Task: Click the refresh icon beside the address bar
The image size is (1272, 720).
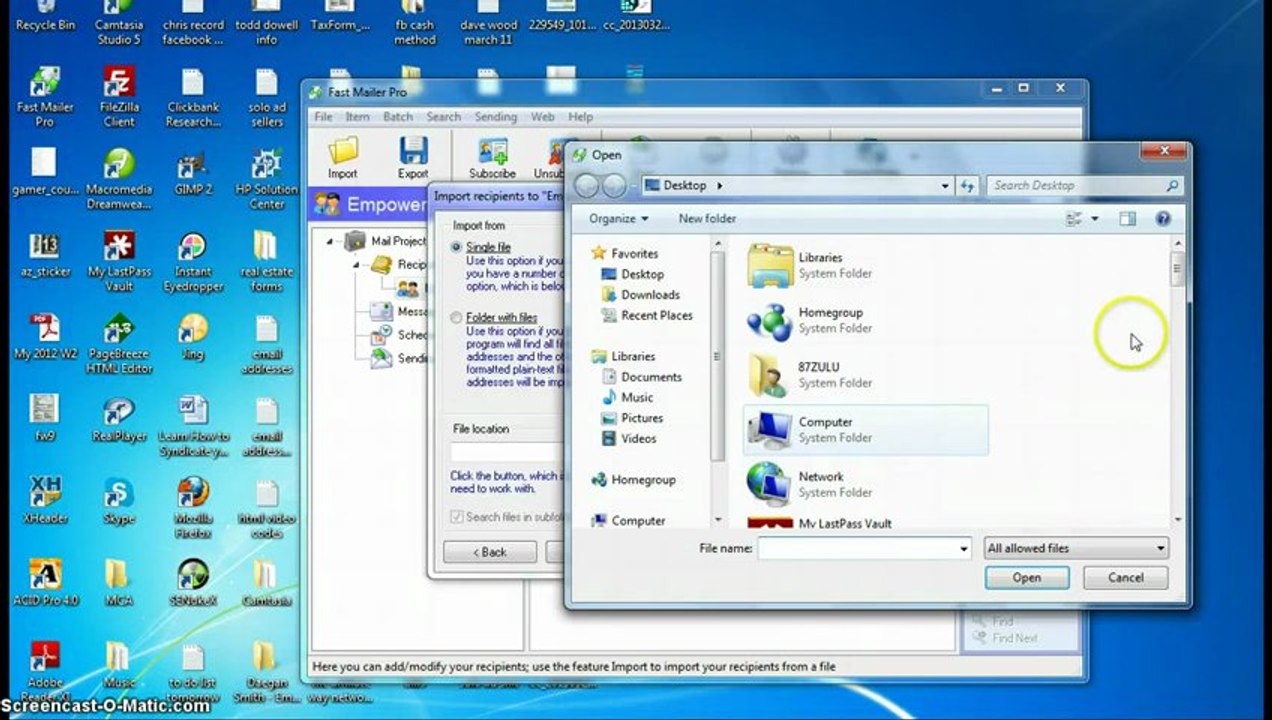Action: 967,185
